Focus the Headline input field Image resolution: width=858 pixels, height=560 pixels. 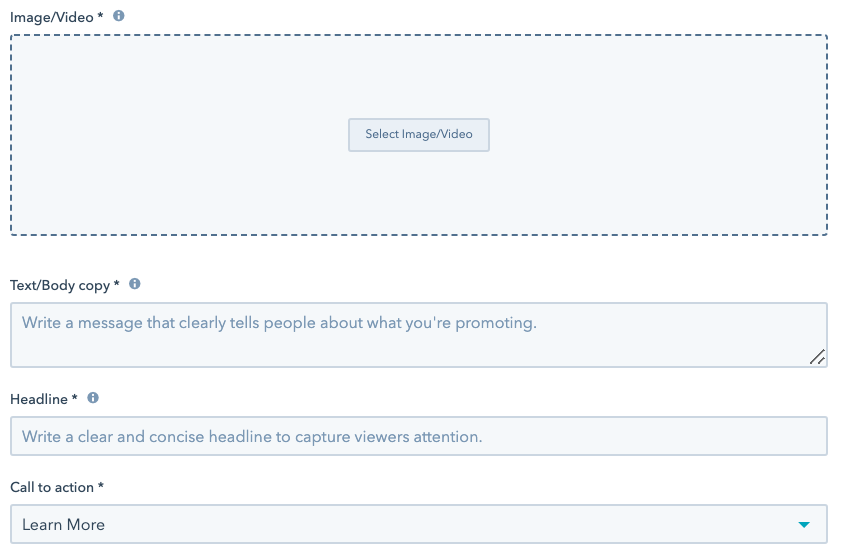tap(419, 436)
